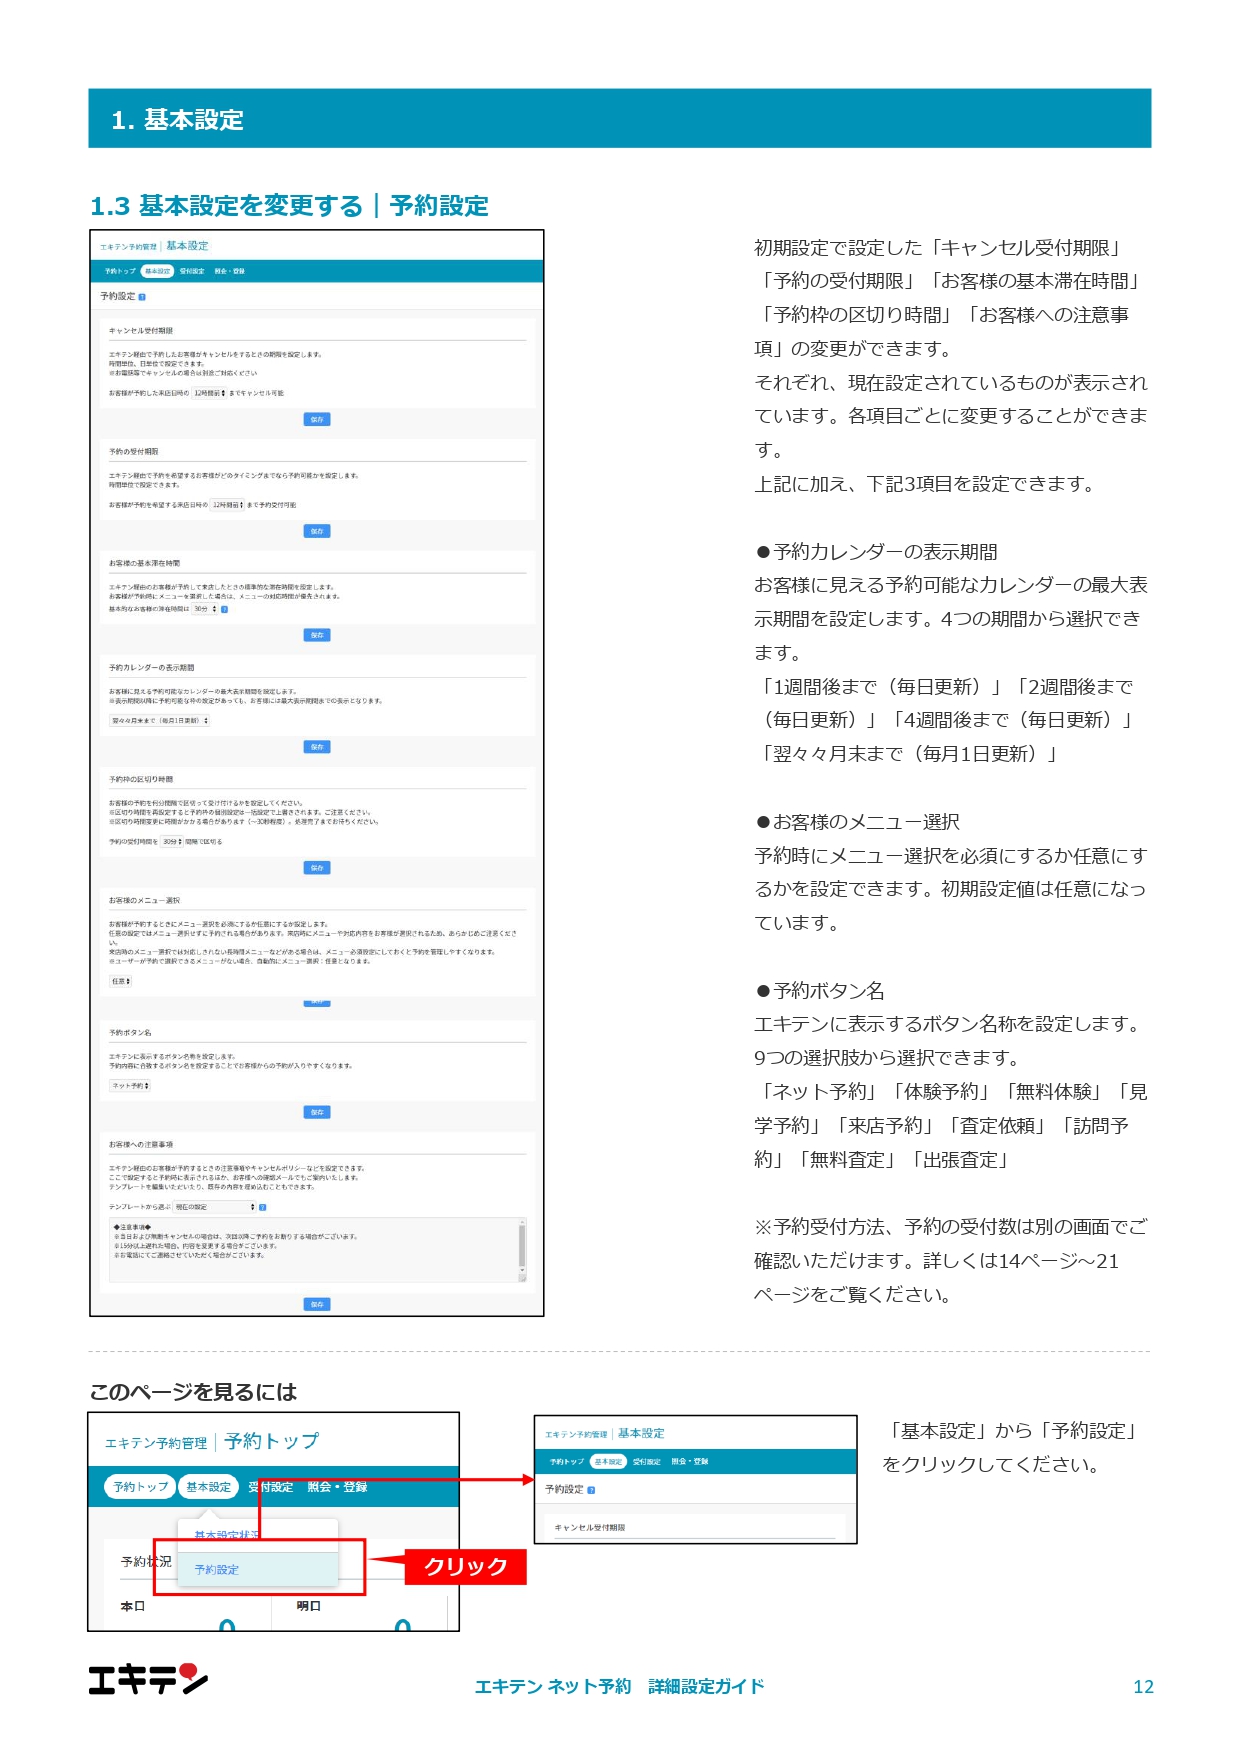This screenshot has height=1755, width=1240.
Task: Click the page number 12
Action: point(1143,1687)
